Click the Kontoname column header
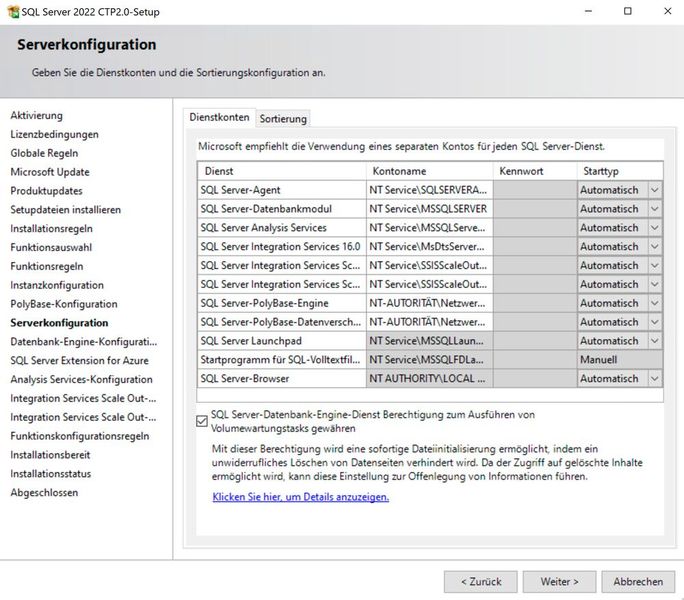684x600 pixels. click(430, 171)
